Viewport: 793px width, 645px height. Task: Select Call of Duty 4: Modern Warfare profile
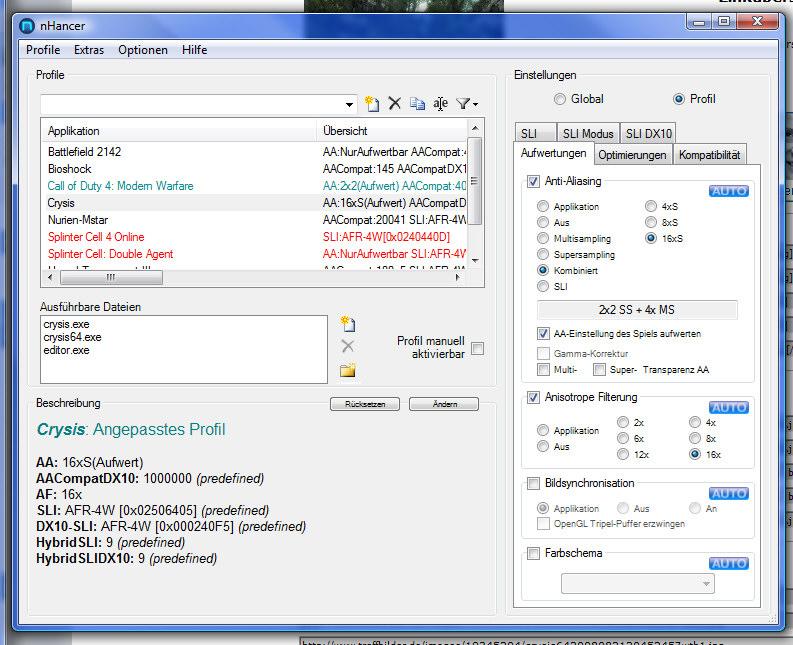point(255,186)
